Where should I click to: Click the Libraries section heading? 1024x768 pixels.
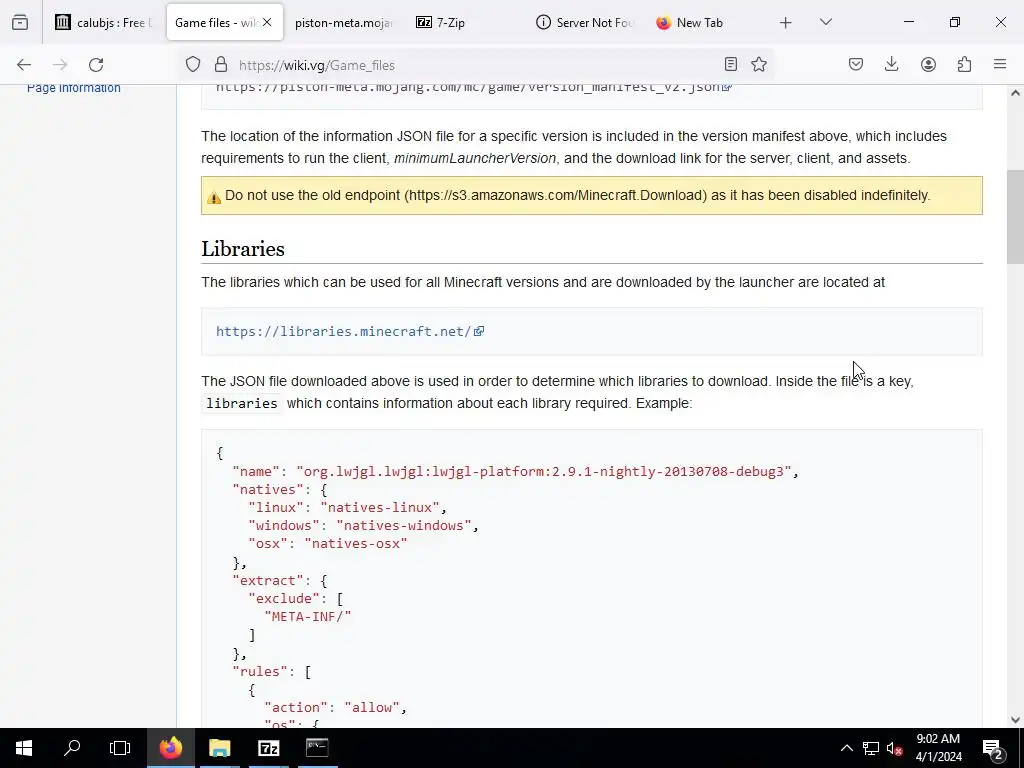pos(243,249)
